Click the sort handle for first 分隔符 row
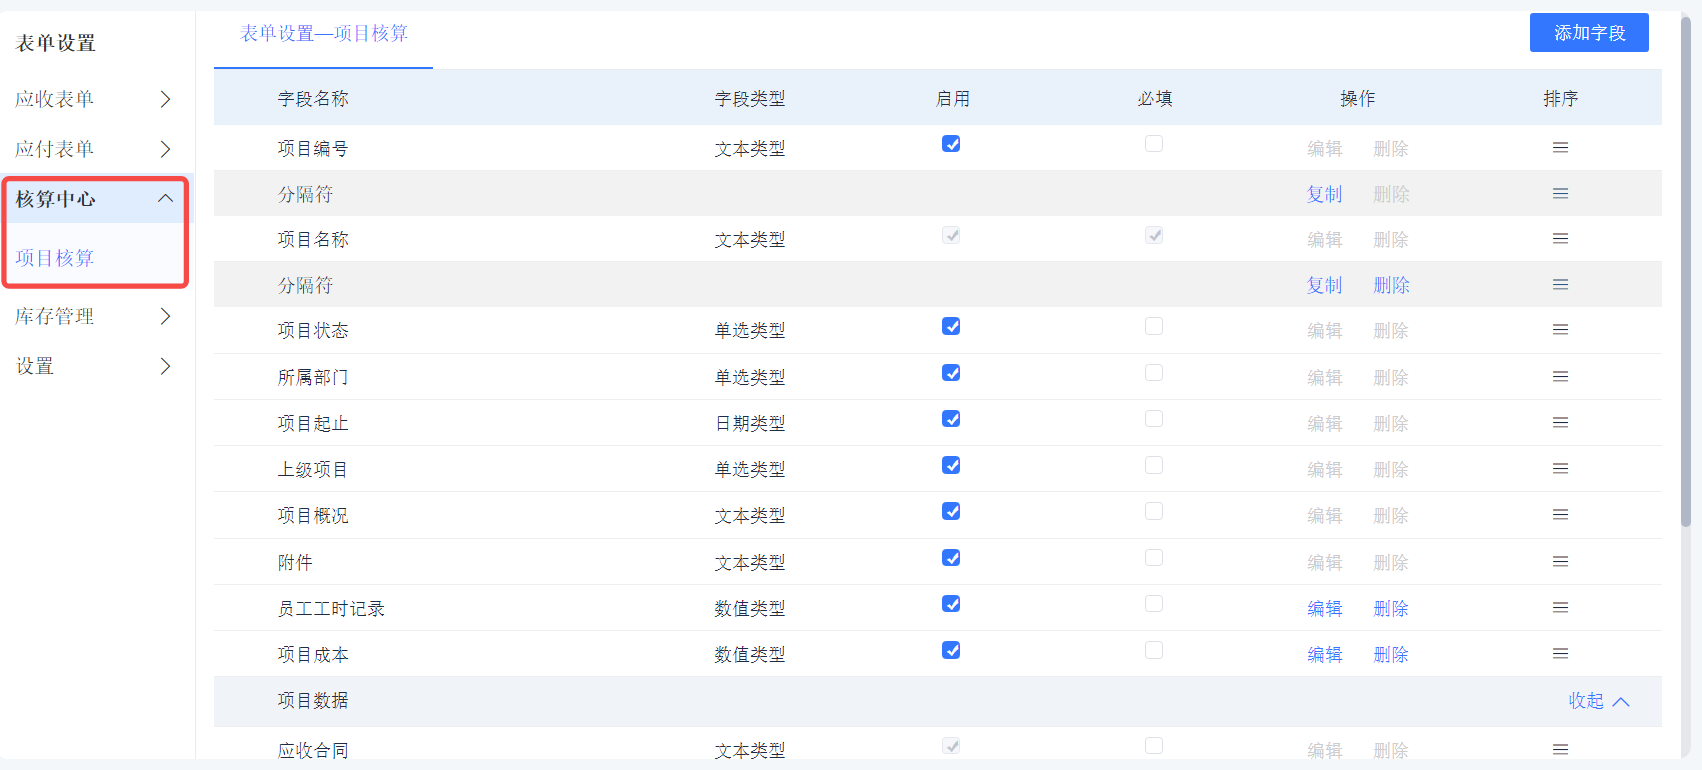Image resolution: width=1702 pixels, height=770 pixels. (1560, 194)
